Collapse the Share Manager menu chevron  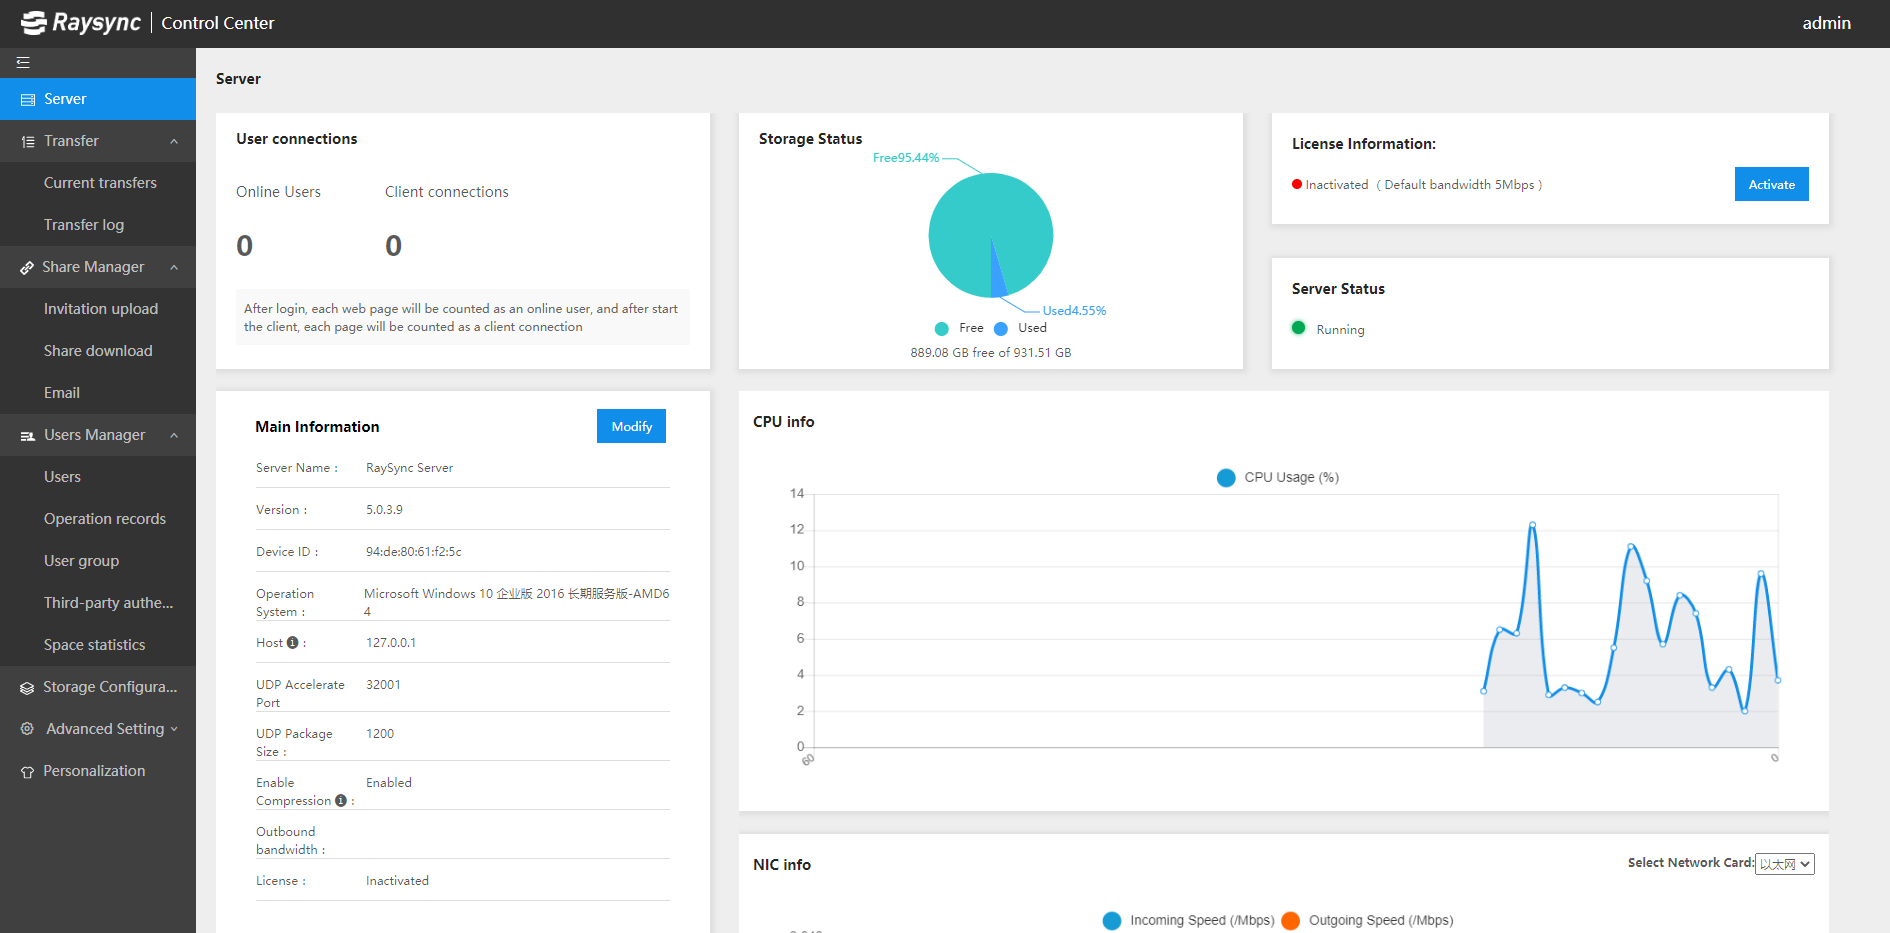[174, 268]
